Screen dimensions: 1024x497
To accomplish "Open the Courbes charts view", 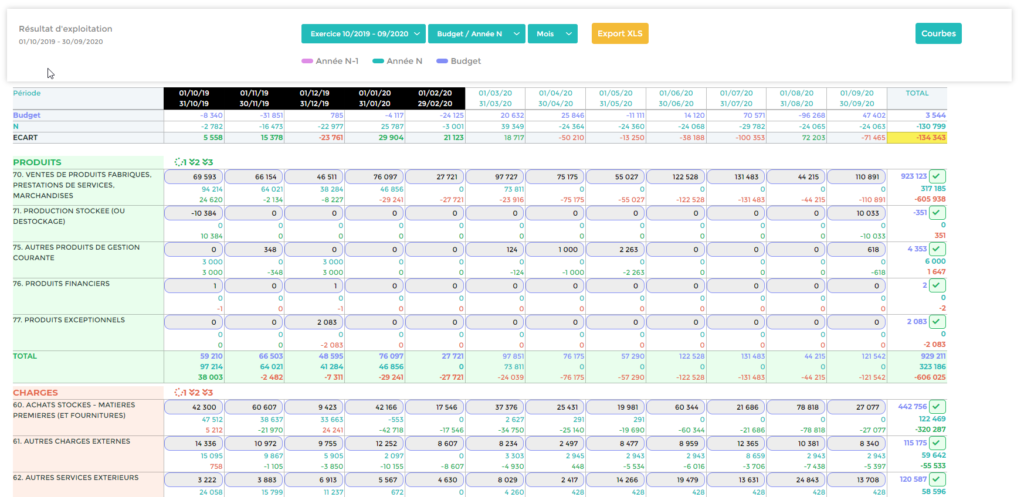I will point(938,33).
